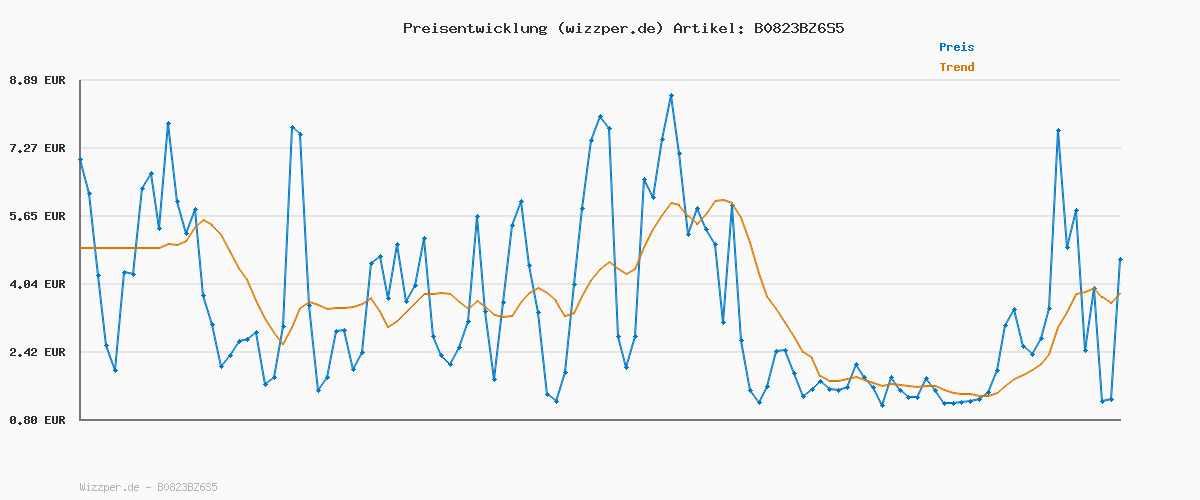Toggle the blue "Preis" legend entry
This screenshot has width=1200, height=500.
[x=956, y=47]
